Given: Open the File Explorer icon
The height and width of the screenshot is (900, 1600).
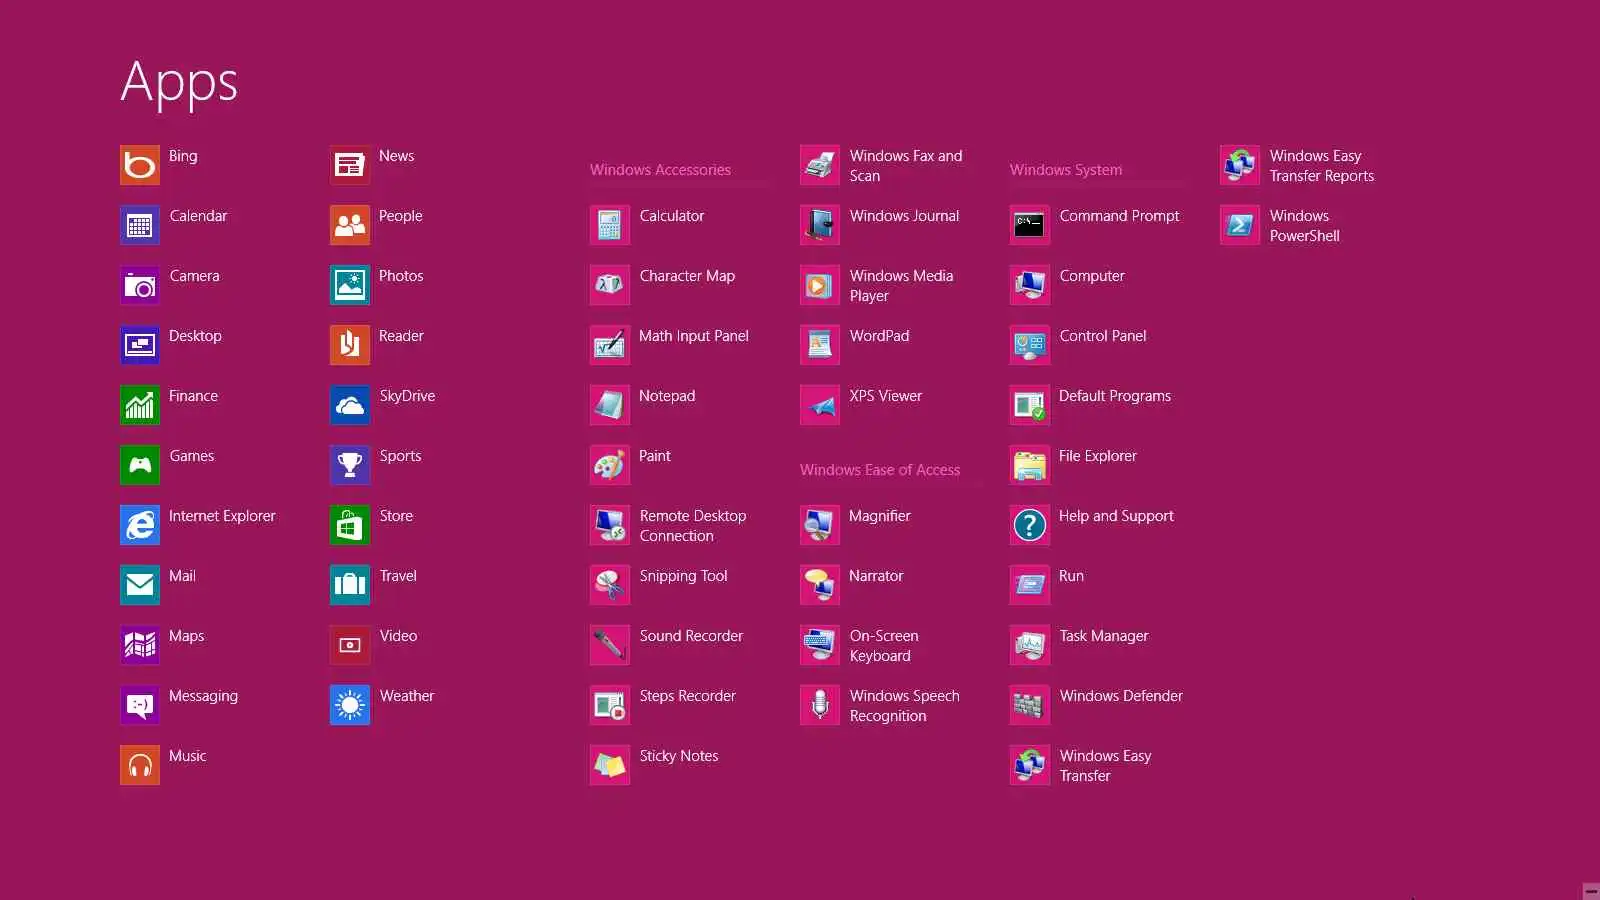Looking at the screenshot, I should click(x=1030, y=465).
